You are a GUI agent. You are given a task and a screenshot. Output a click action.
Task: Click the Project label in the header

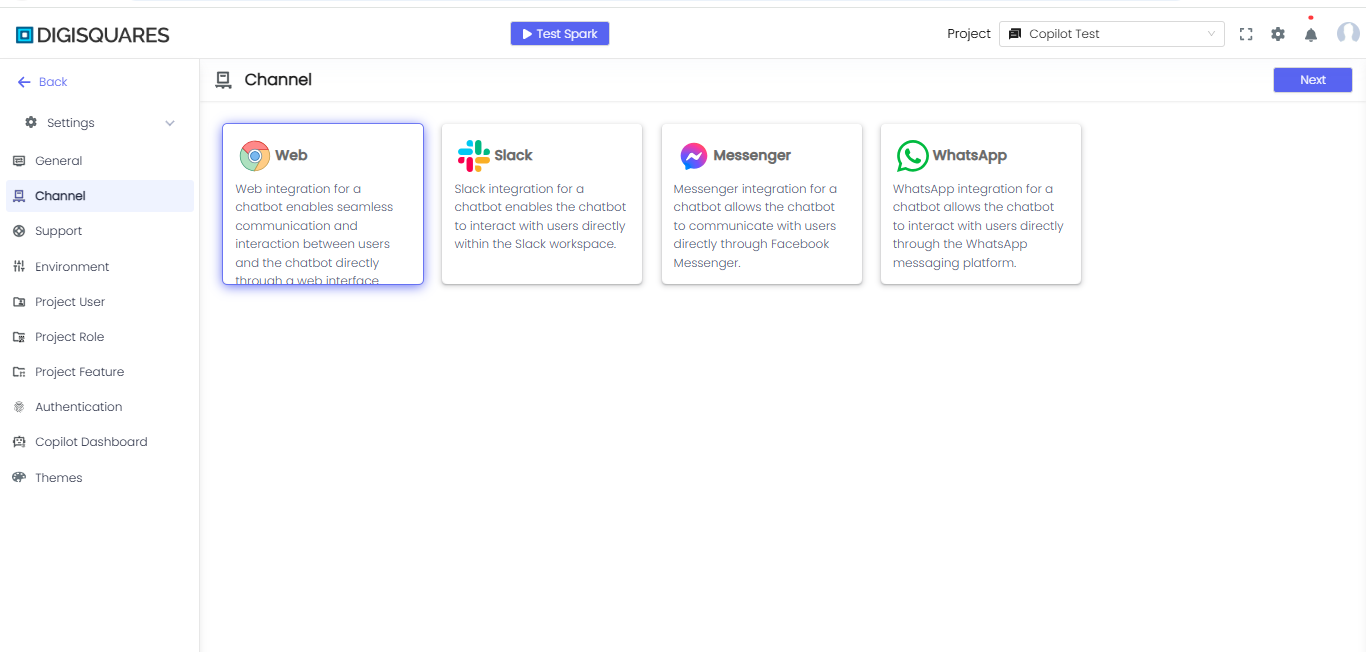tap(969, 34)
